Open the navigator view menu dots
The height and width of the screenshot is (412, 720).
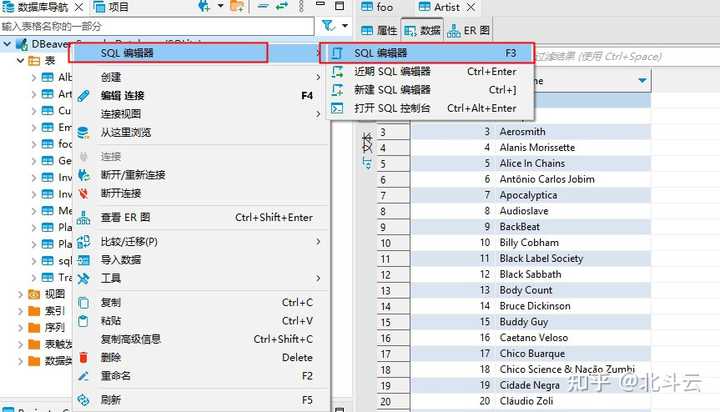301,6
